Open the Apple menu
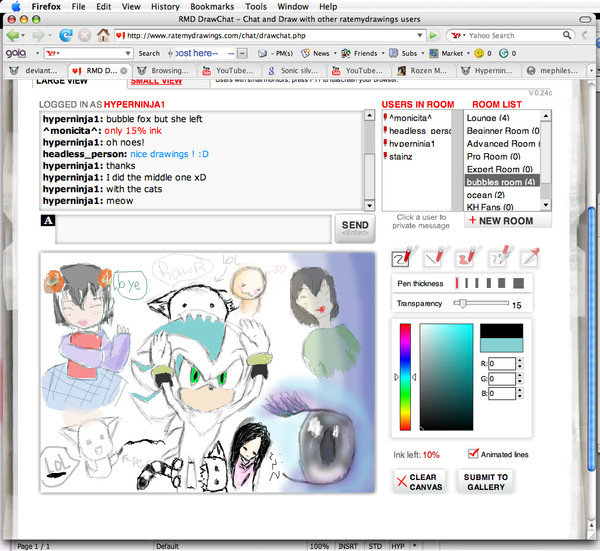The height and width of the screenshot is (551, 600). pos(16,7)
